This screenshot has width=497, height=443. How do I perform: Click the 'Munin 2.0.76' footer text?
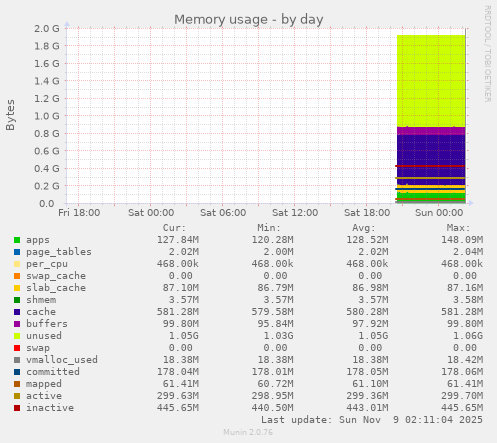248,432
